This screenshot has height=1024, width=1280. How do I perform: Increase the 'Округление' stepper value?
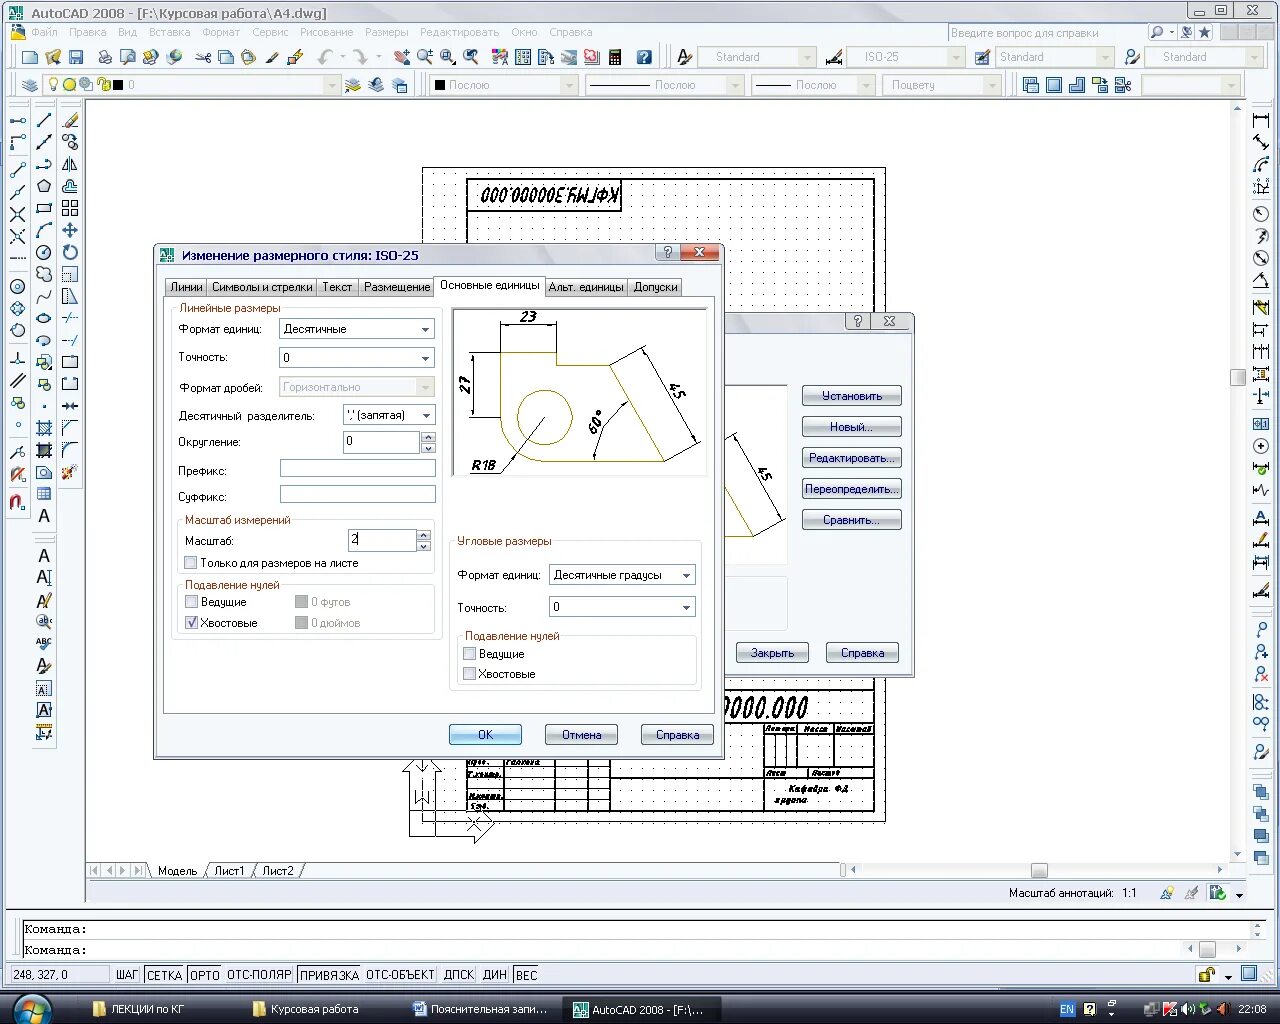point(429,436)
